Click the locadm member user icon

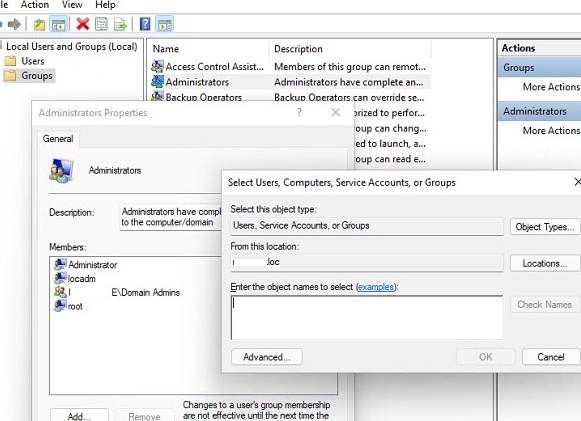(x=60, y=278)
